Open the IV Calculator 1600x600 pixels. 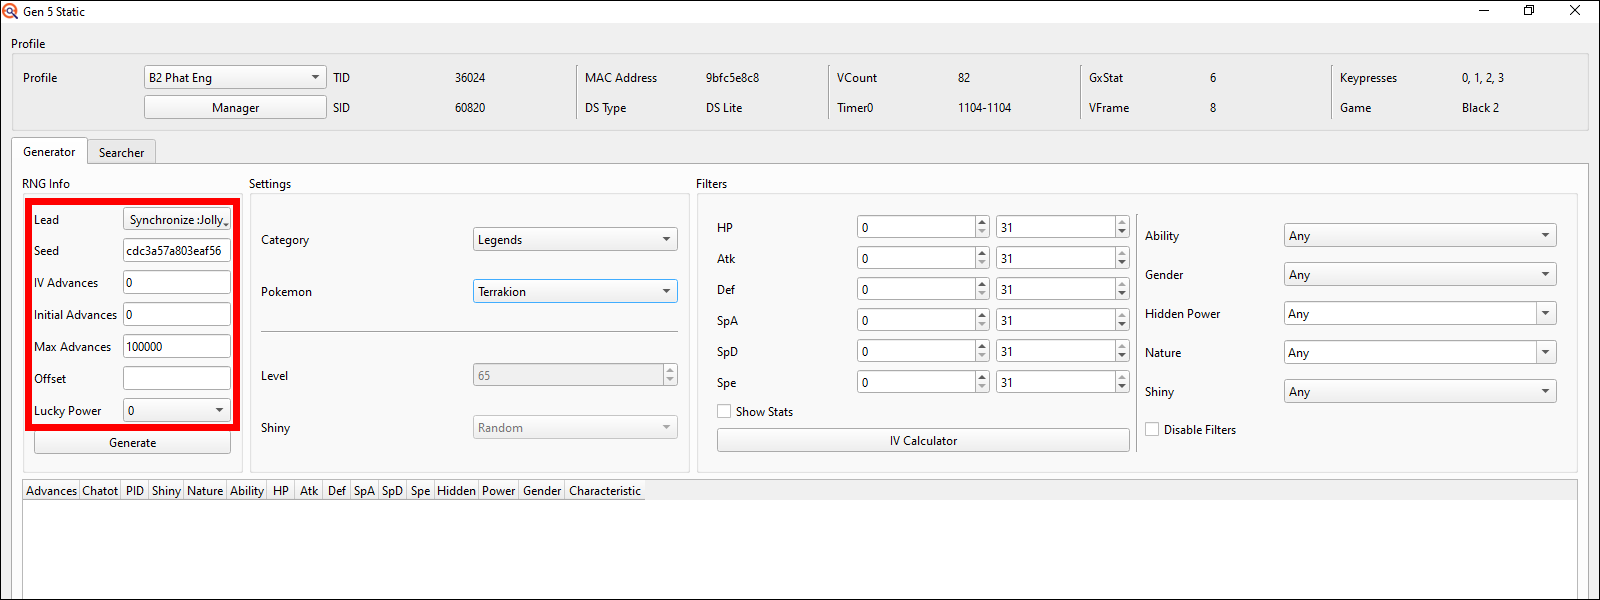[x=923, y=440]
